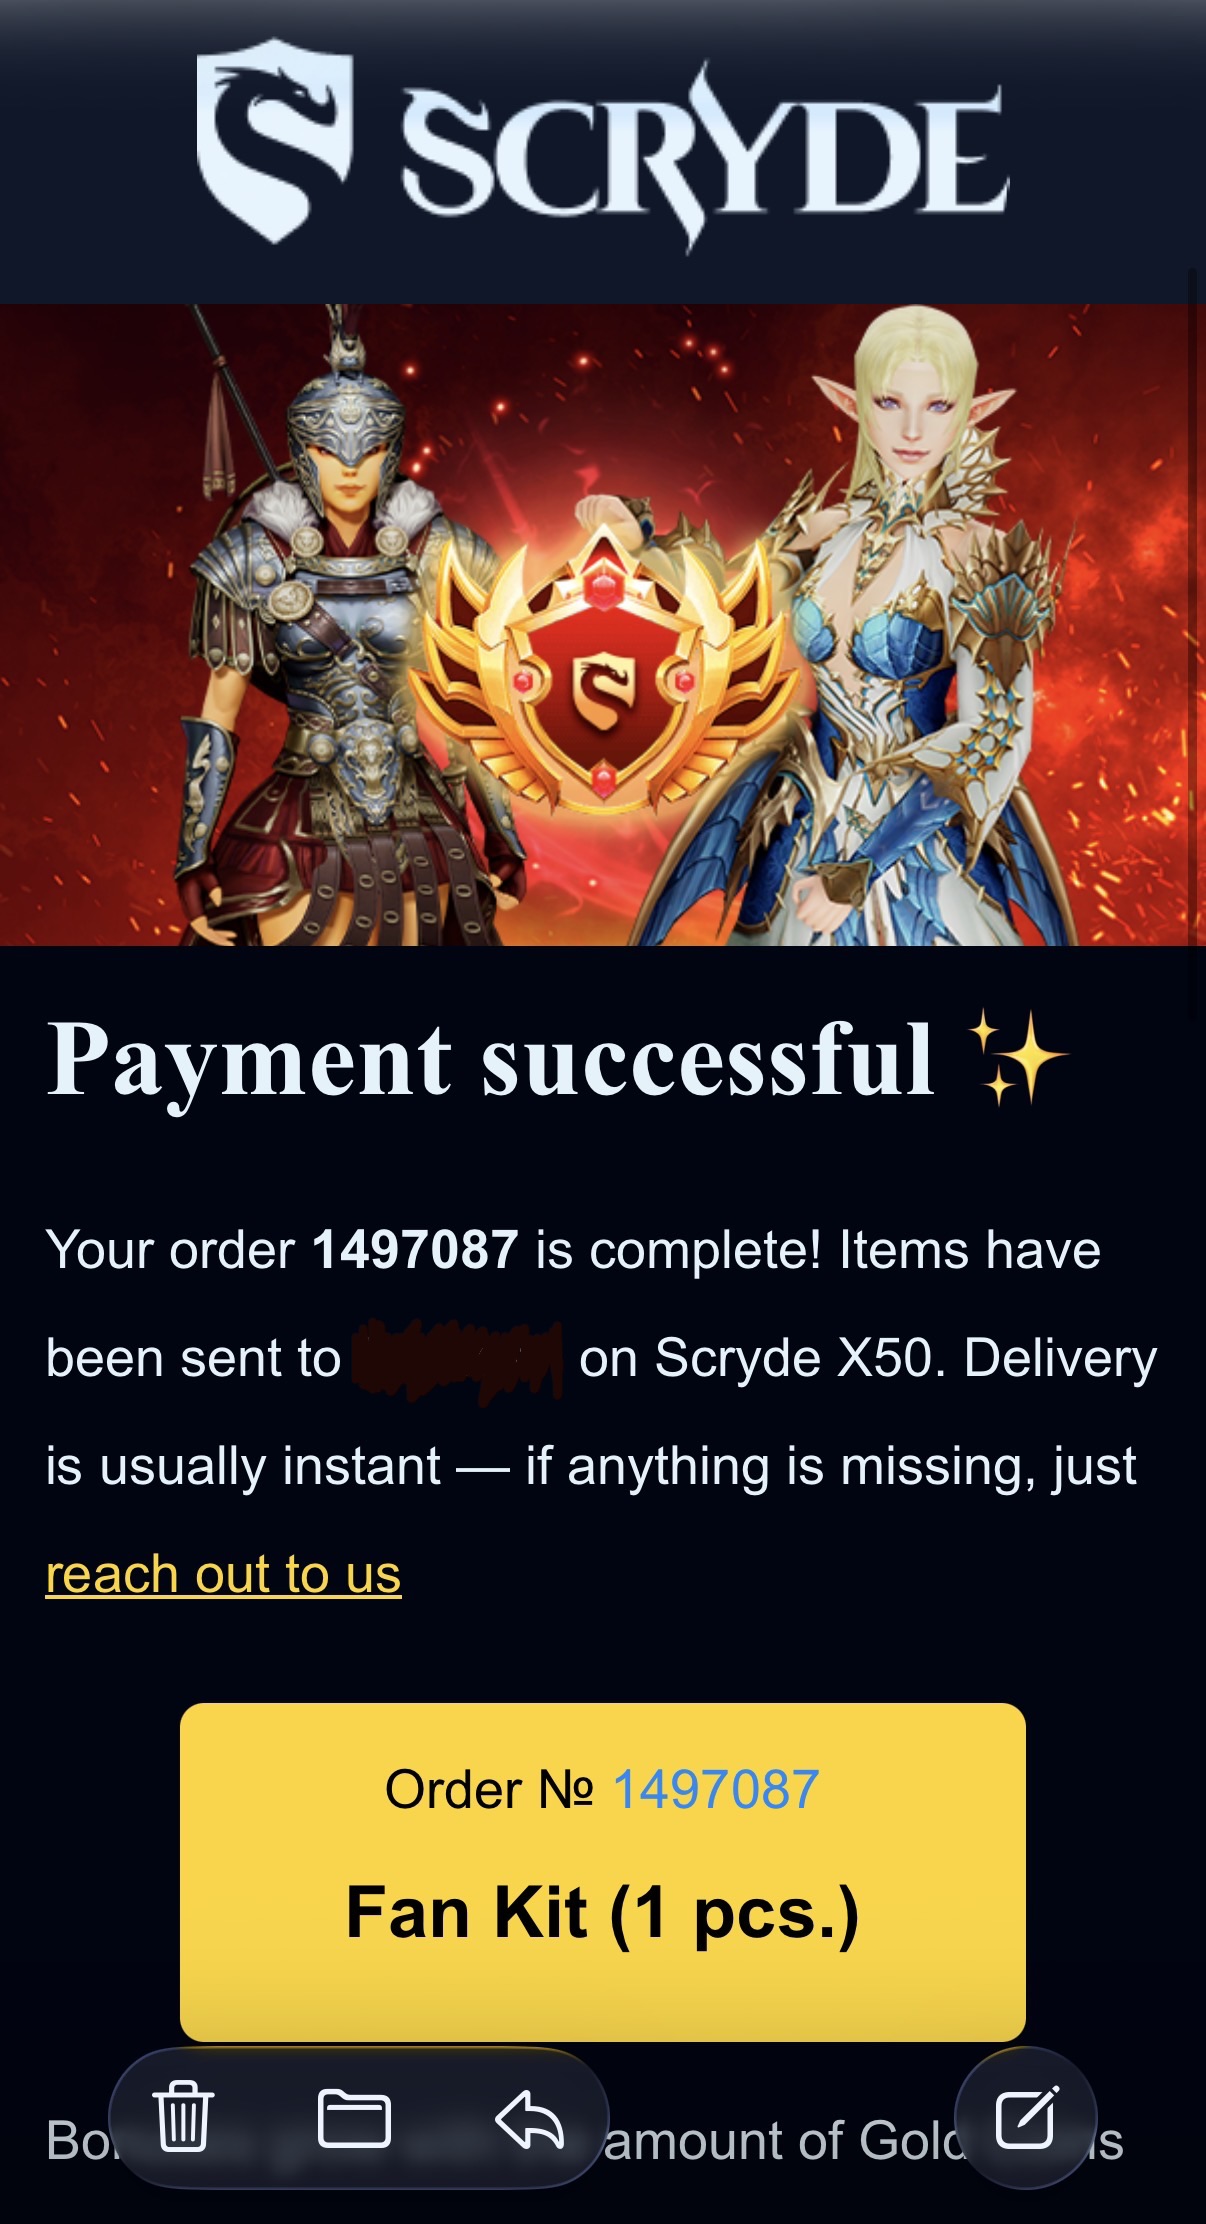Screen dimensions: 1206x2224
Task: Tap the compose new message icon
Action: tap(1027, 2117)
